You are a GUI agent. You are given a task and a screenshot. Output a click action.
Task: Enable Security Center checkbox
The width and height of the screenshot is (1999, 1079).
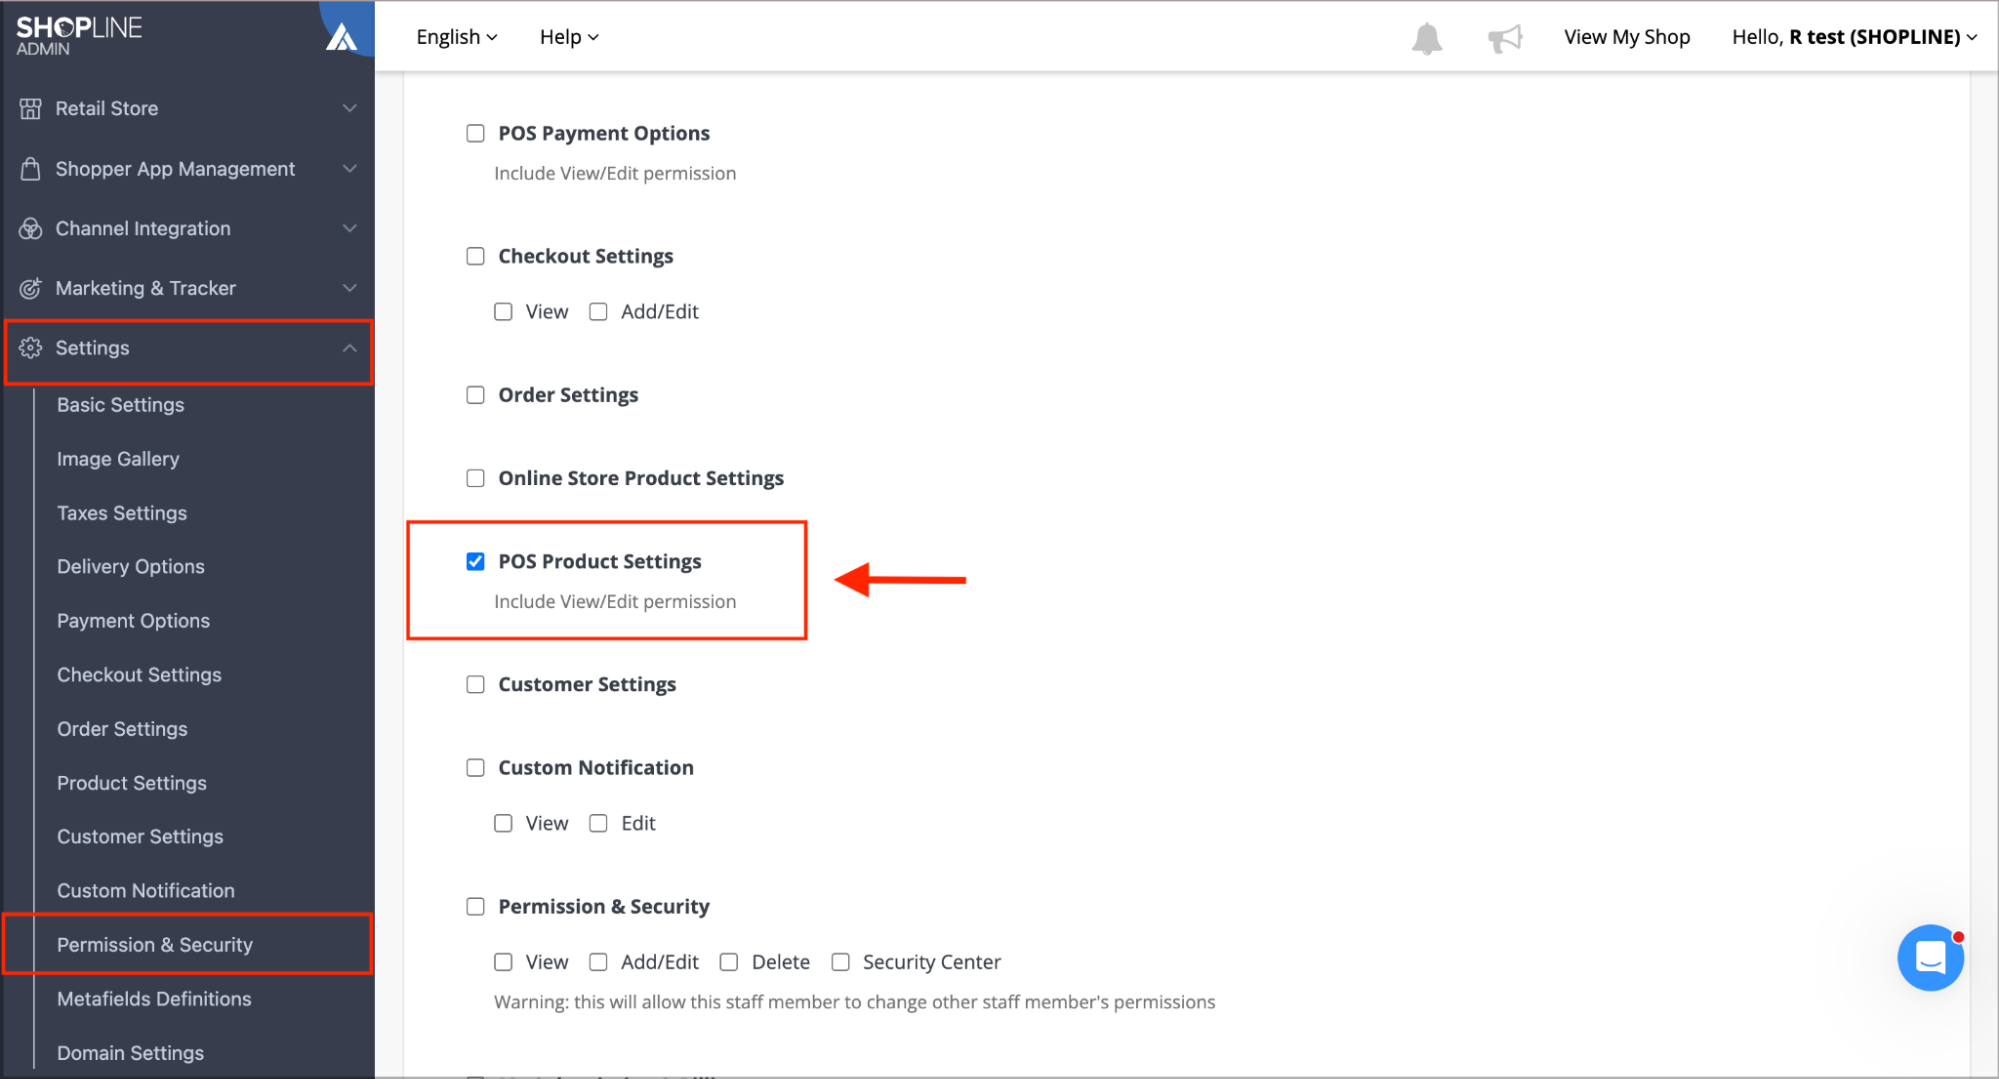pyautogui.click(x=841, y=962)
